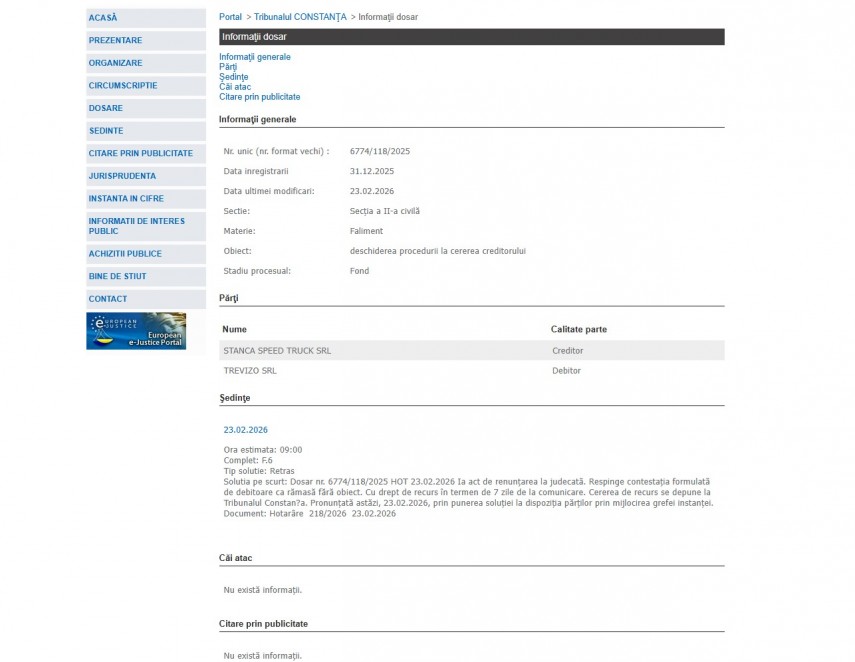Viewport: 855px width, 662px height.
Task: Open the 23.02.2026 hearing date link
Action: (x=246, y=430)
